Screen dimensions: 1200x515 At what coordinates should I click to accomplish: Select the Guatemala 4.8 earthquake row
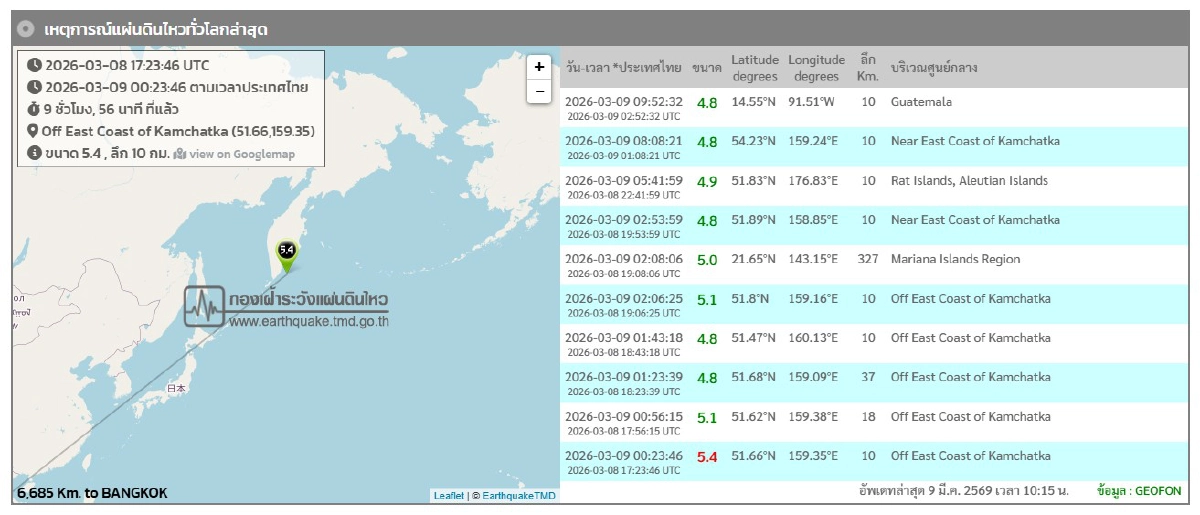pyautogui.click(x=870, y=107)
